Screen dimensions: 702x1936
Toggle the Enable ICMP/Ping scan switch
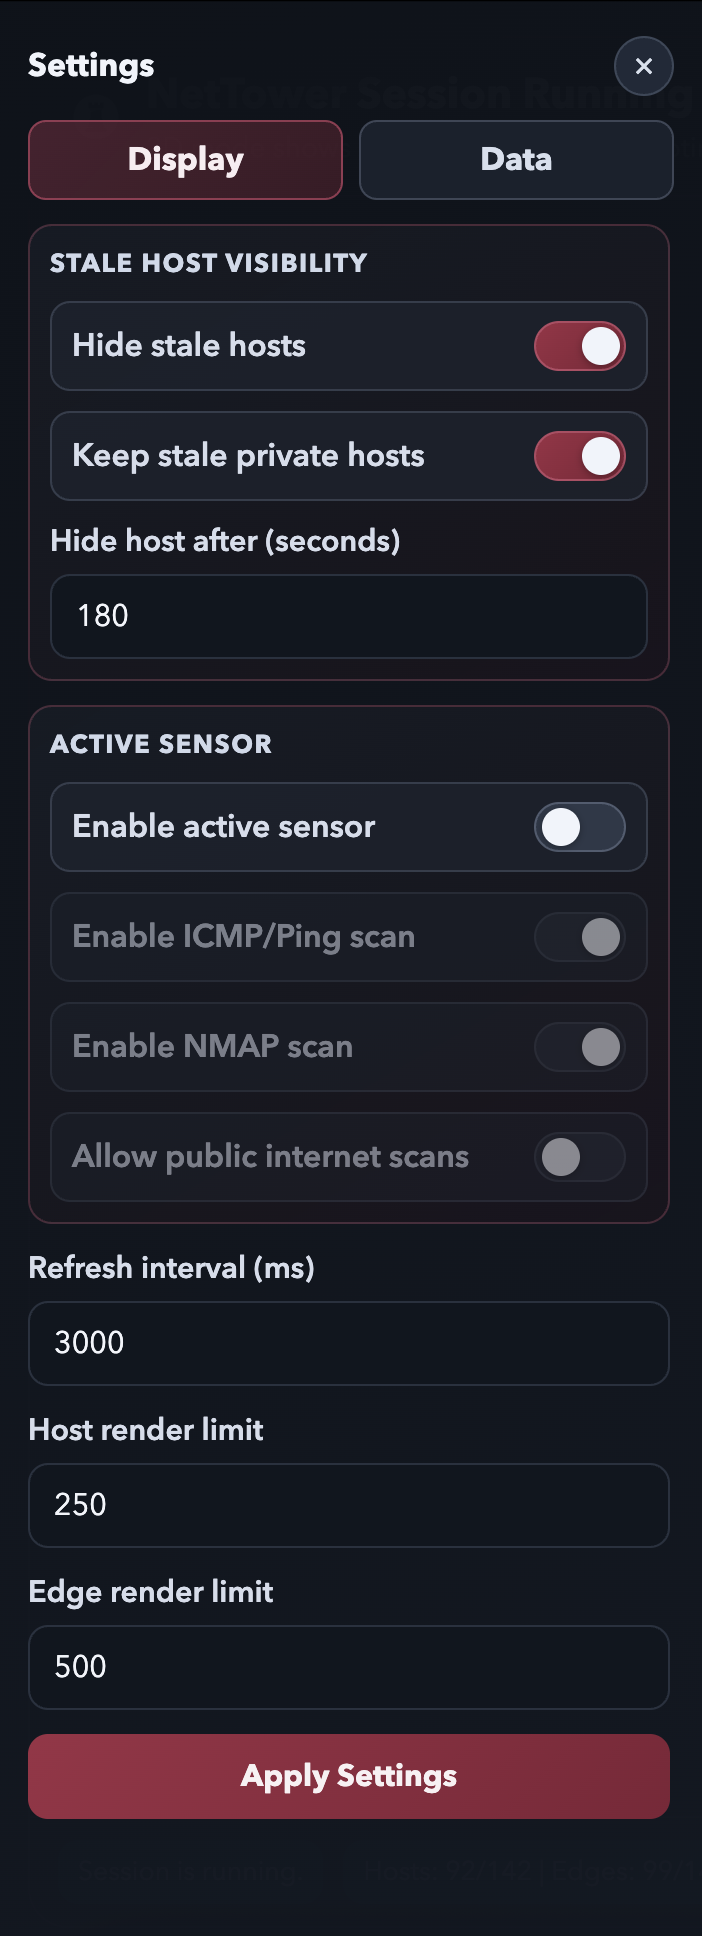tap(580, 937)
